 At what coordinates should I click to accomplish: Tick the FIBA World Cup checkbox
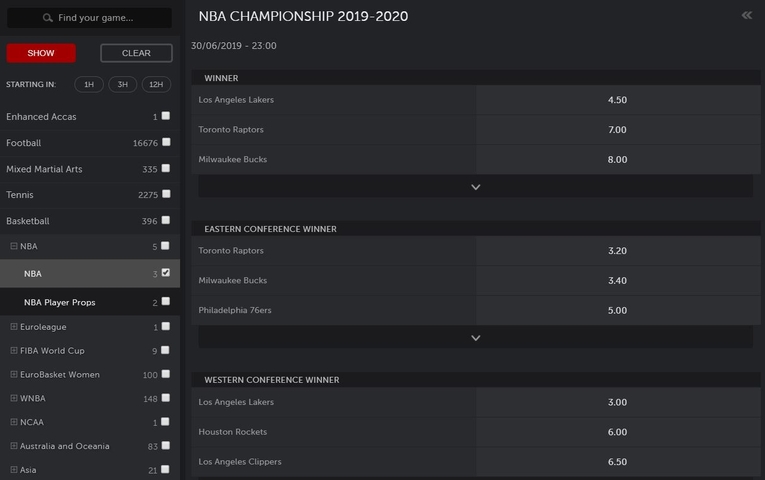165,350
